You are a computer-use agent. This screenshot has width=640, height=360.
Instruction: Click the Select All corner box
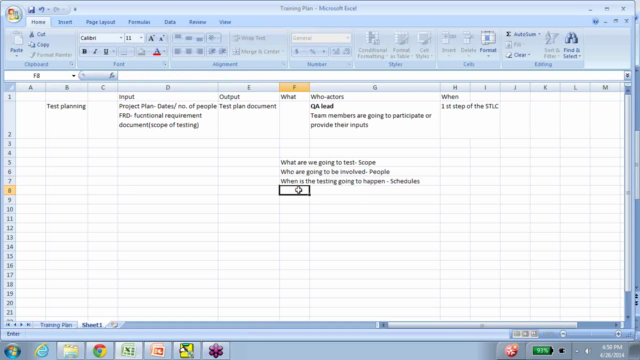pos(10,87)
